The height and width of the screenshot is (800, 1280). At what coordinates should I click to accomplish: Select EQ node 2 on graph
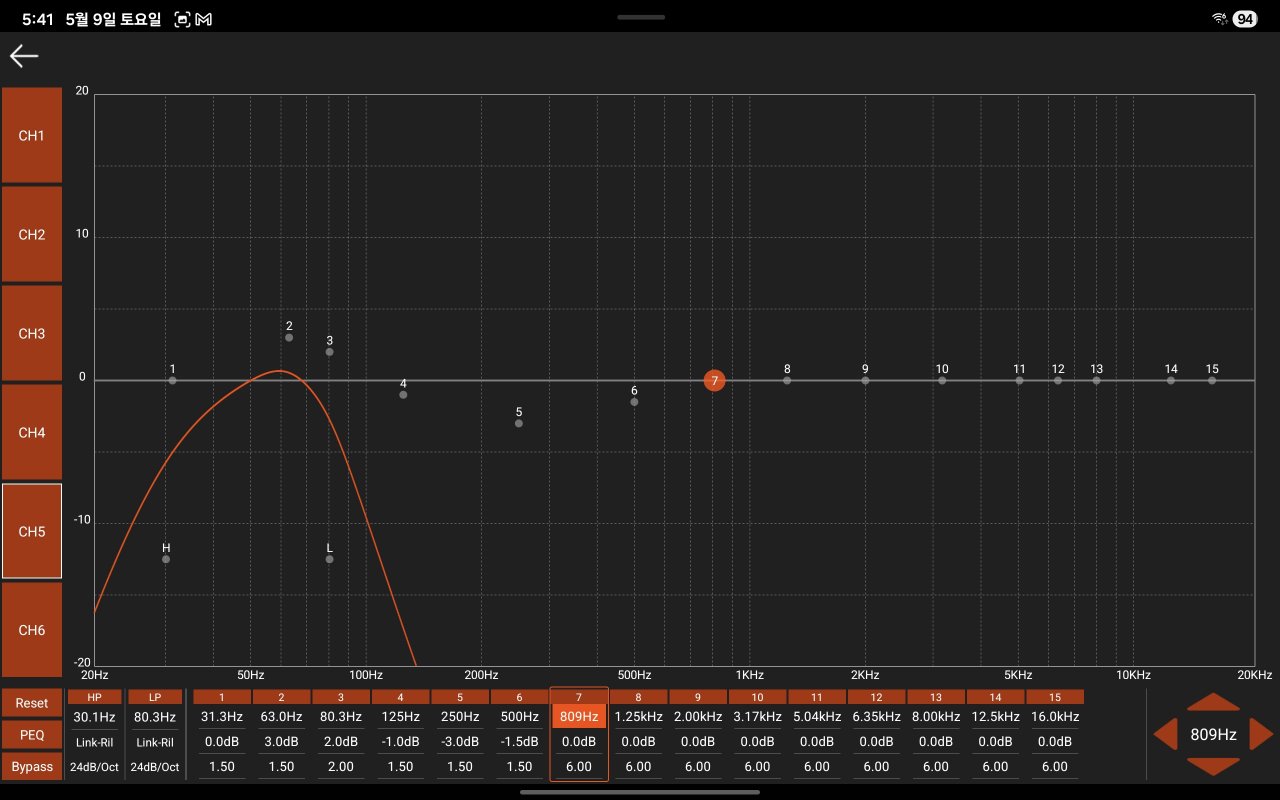pos(289,337)
